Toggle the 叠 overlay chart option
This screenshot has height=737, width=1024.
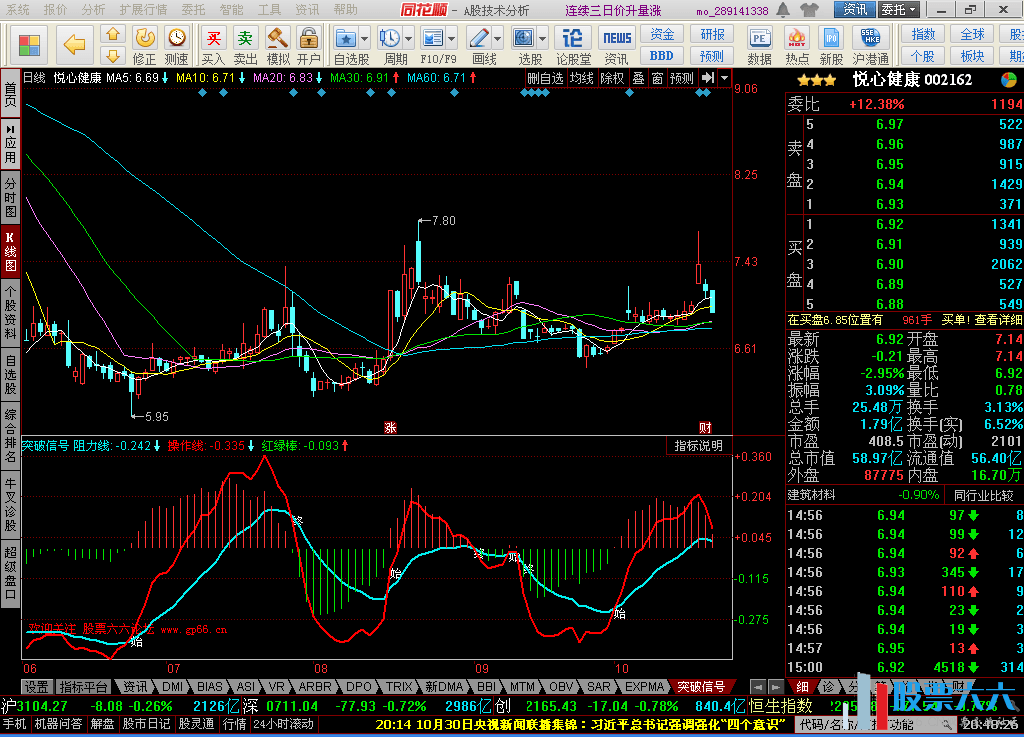(638, 78)
